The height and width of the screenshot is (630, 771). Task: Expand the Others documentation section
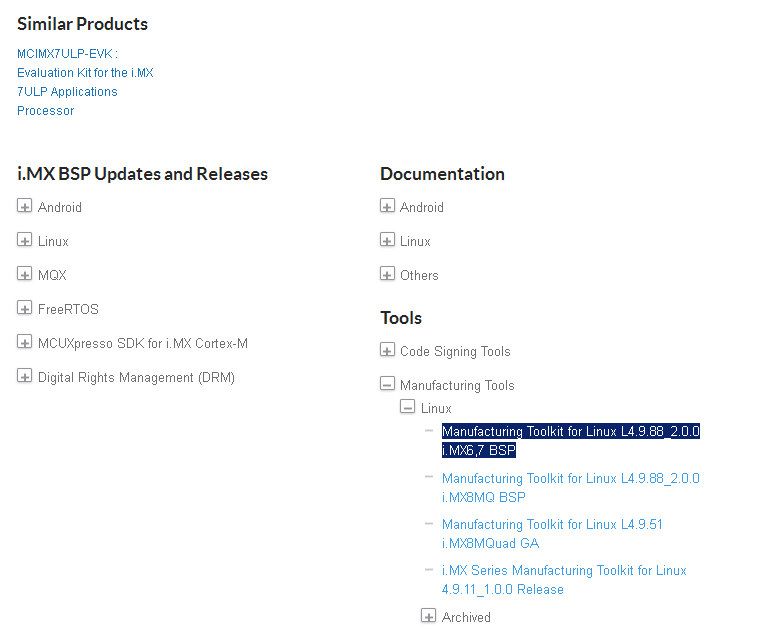387,275
